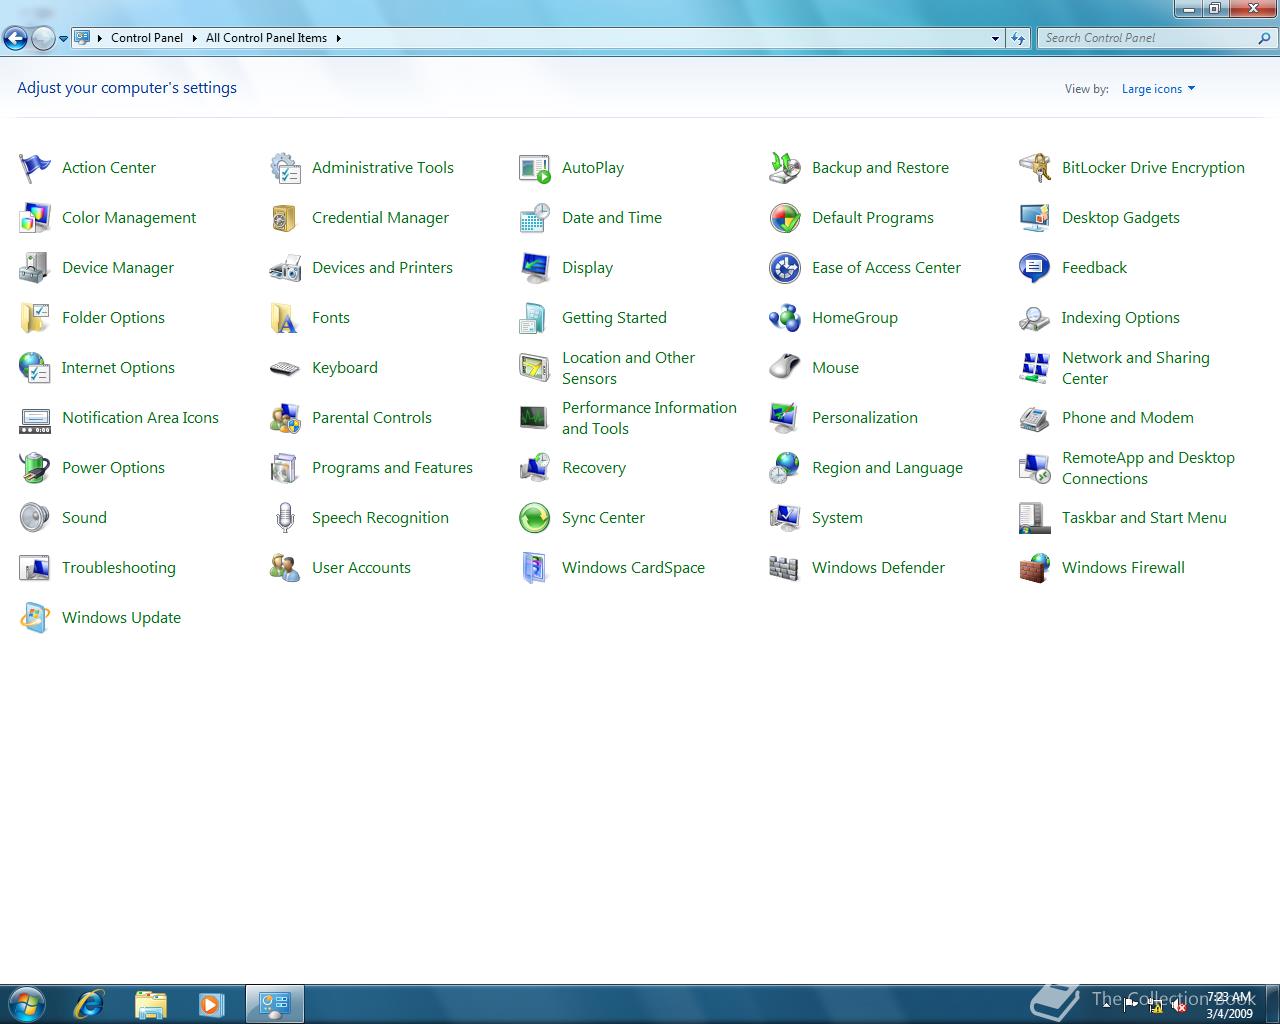
Task: Click the Back navigation button
Action: click(x=15, y=39)
